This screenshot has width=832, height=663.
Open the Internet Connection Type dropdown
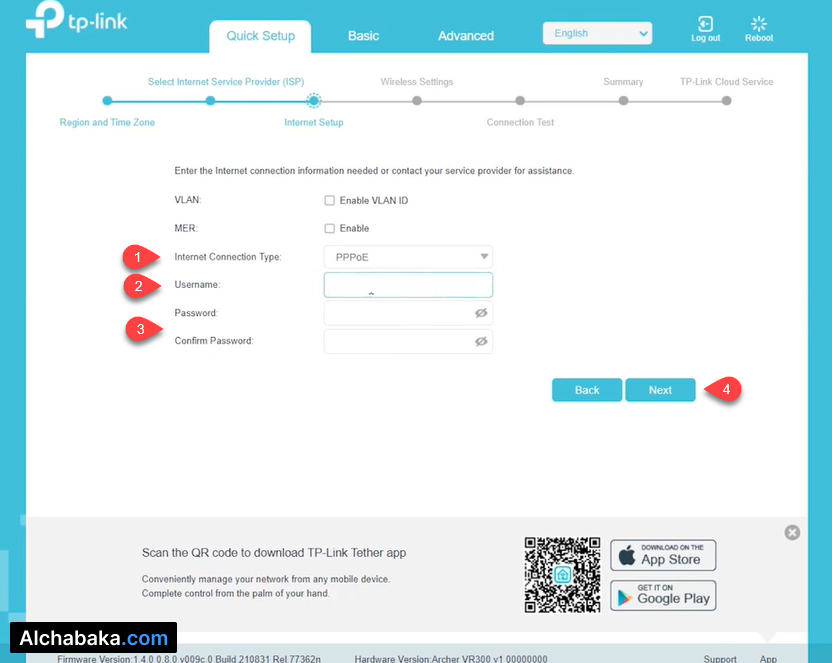408,257
